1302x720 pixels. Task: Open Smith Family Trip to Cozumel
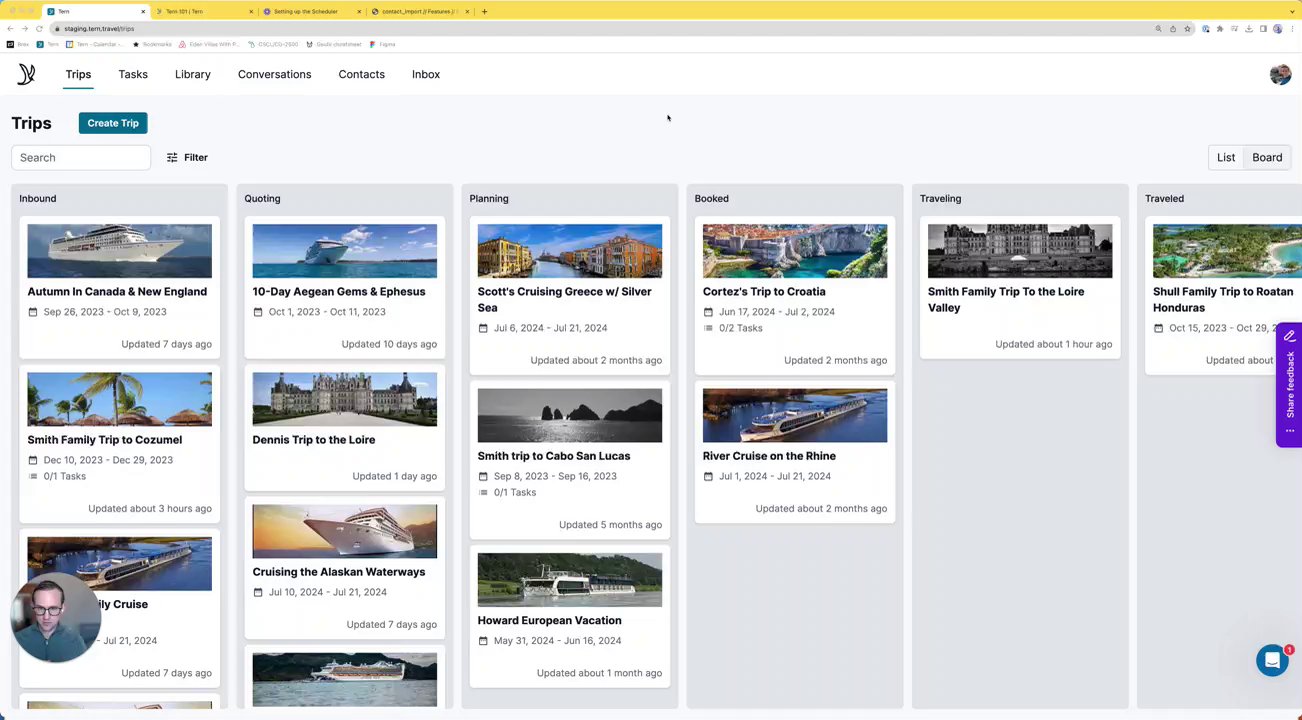tap(105, 440)
